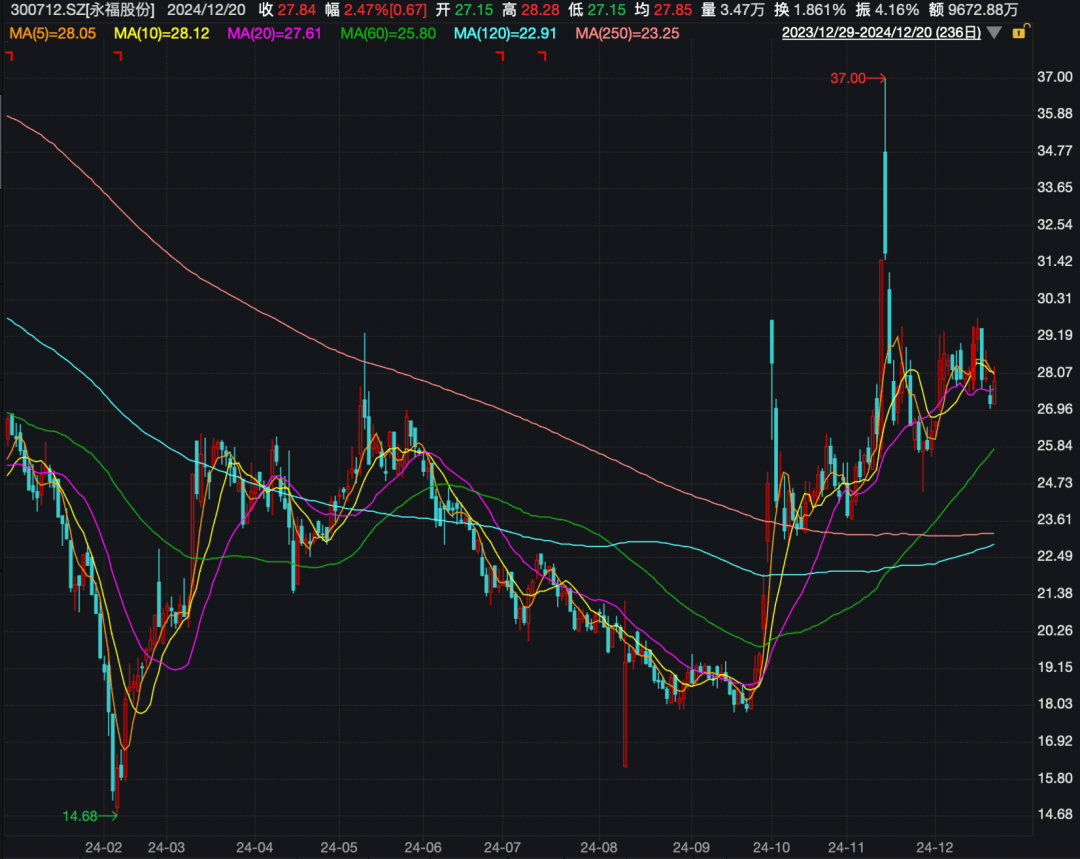
Task: Click the red event flag below MA(5) label
Action: click(9, 57)
